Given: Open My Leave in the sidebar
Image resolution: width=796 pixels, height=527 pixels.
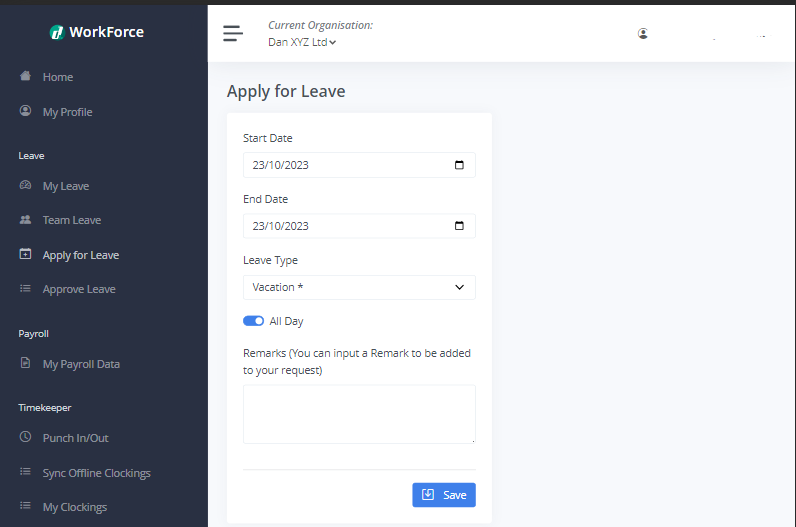Looking at the screenshot, I should point(66,186).
